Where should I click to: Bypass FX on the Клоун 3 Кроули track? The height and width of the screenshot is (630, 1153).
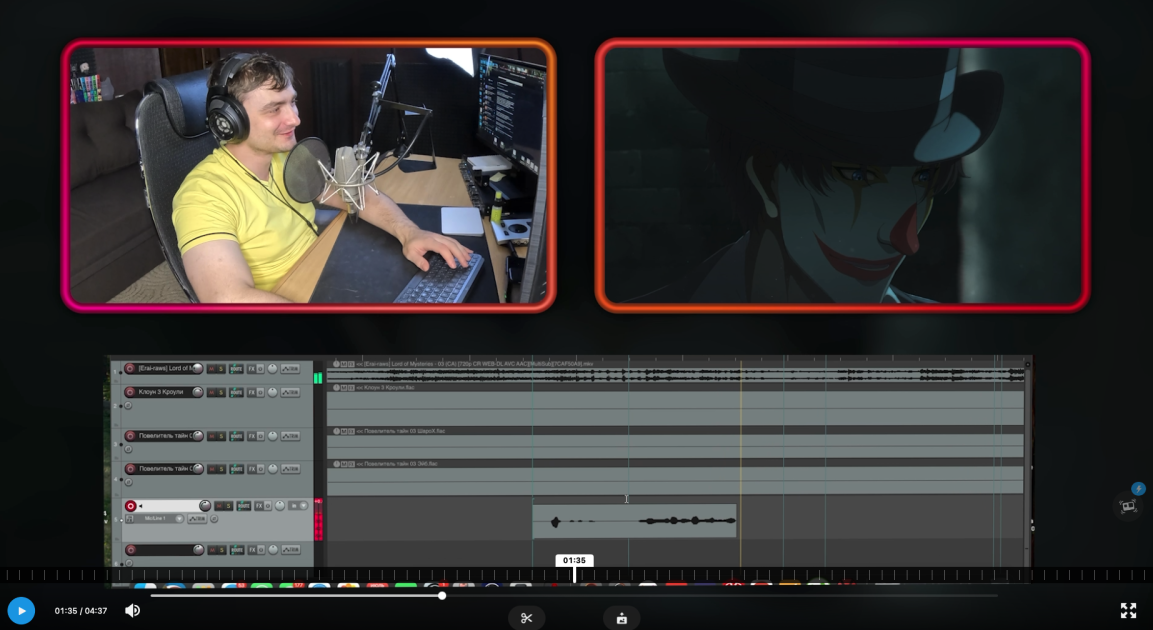[x=260, y=393]
